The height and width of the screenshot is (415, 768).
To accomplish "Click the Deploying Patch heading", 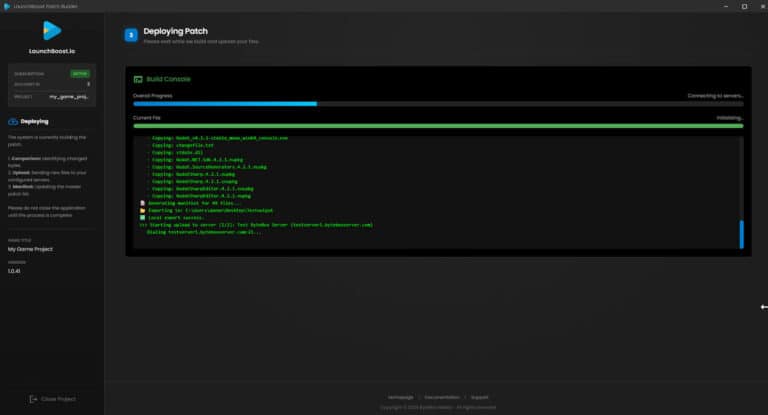I will click(x=175, y=31).
